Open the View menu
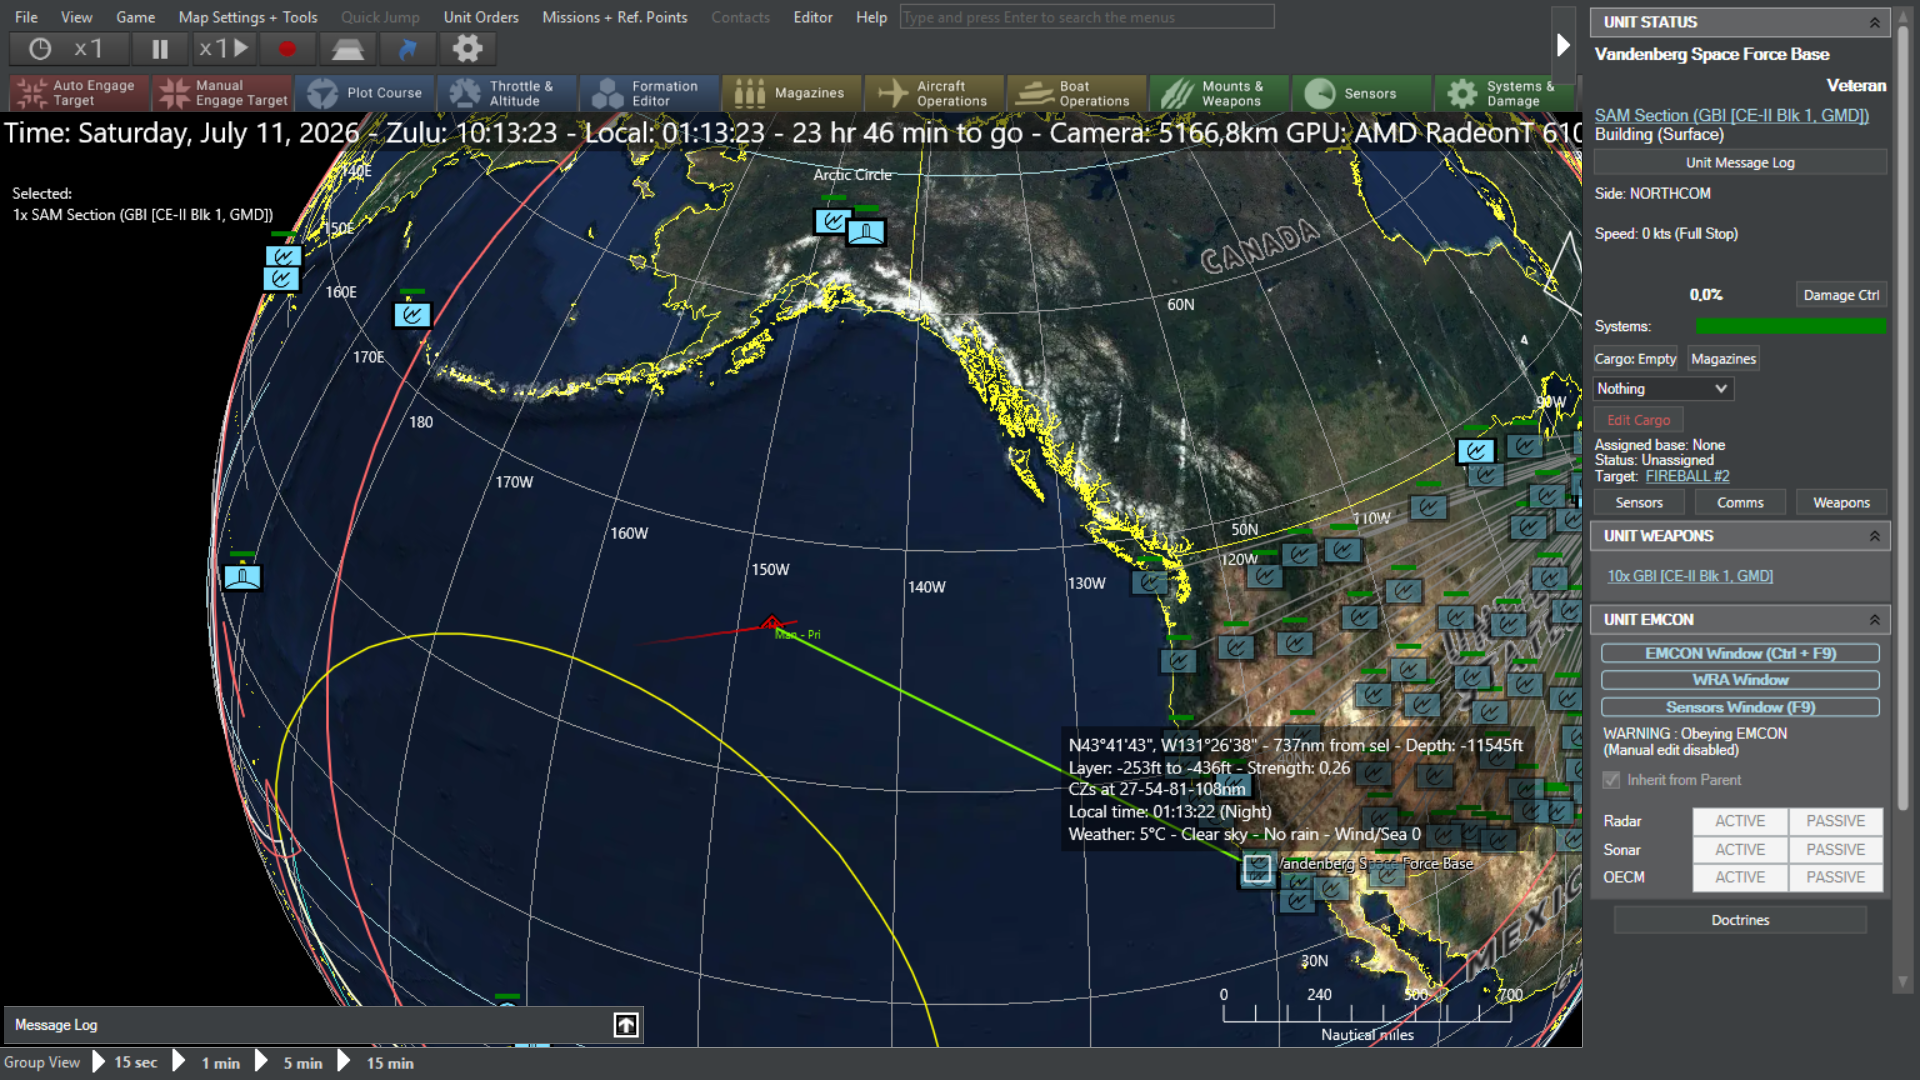Screen dimensions: 1920x1080 (76, 17)
